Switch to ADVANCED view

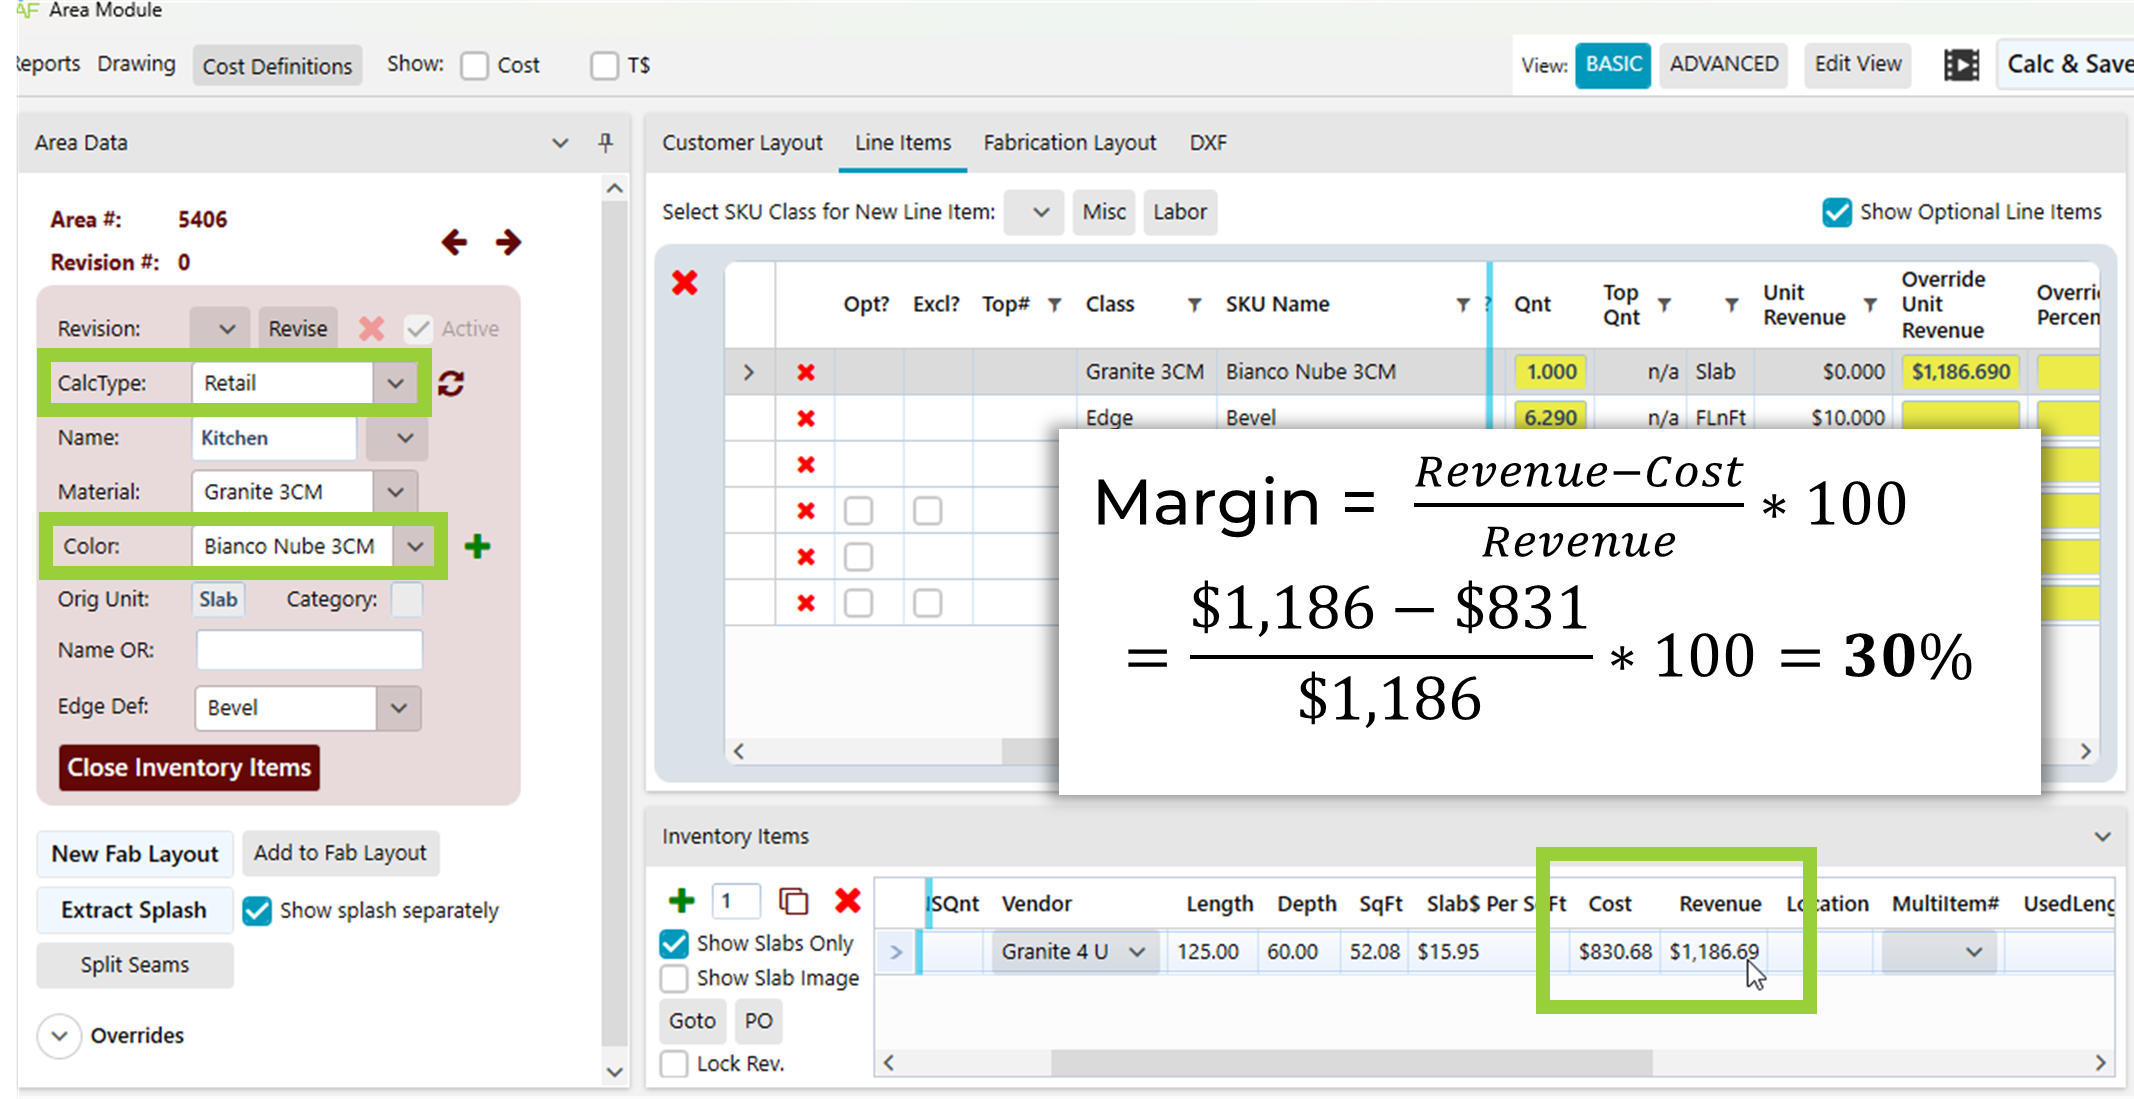[x=1723, y=65]
